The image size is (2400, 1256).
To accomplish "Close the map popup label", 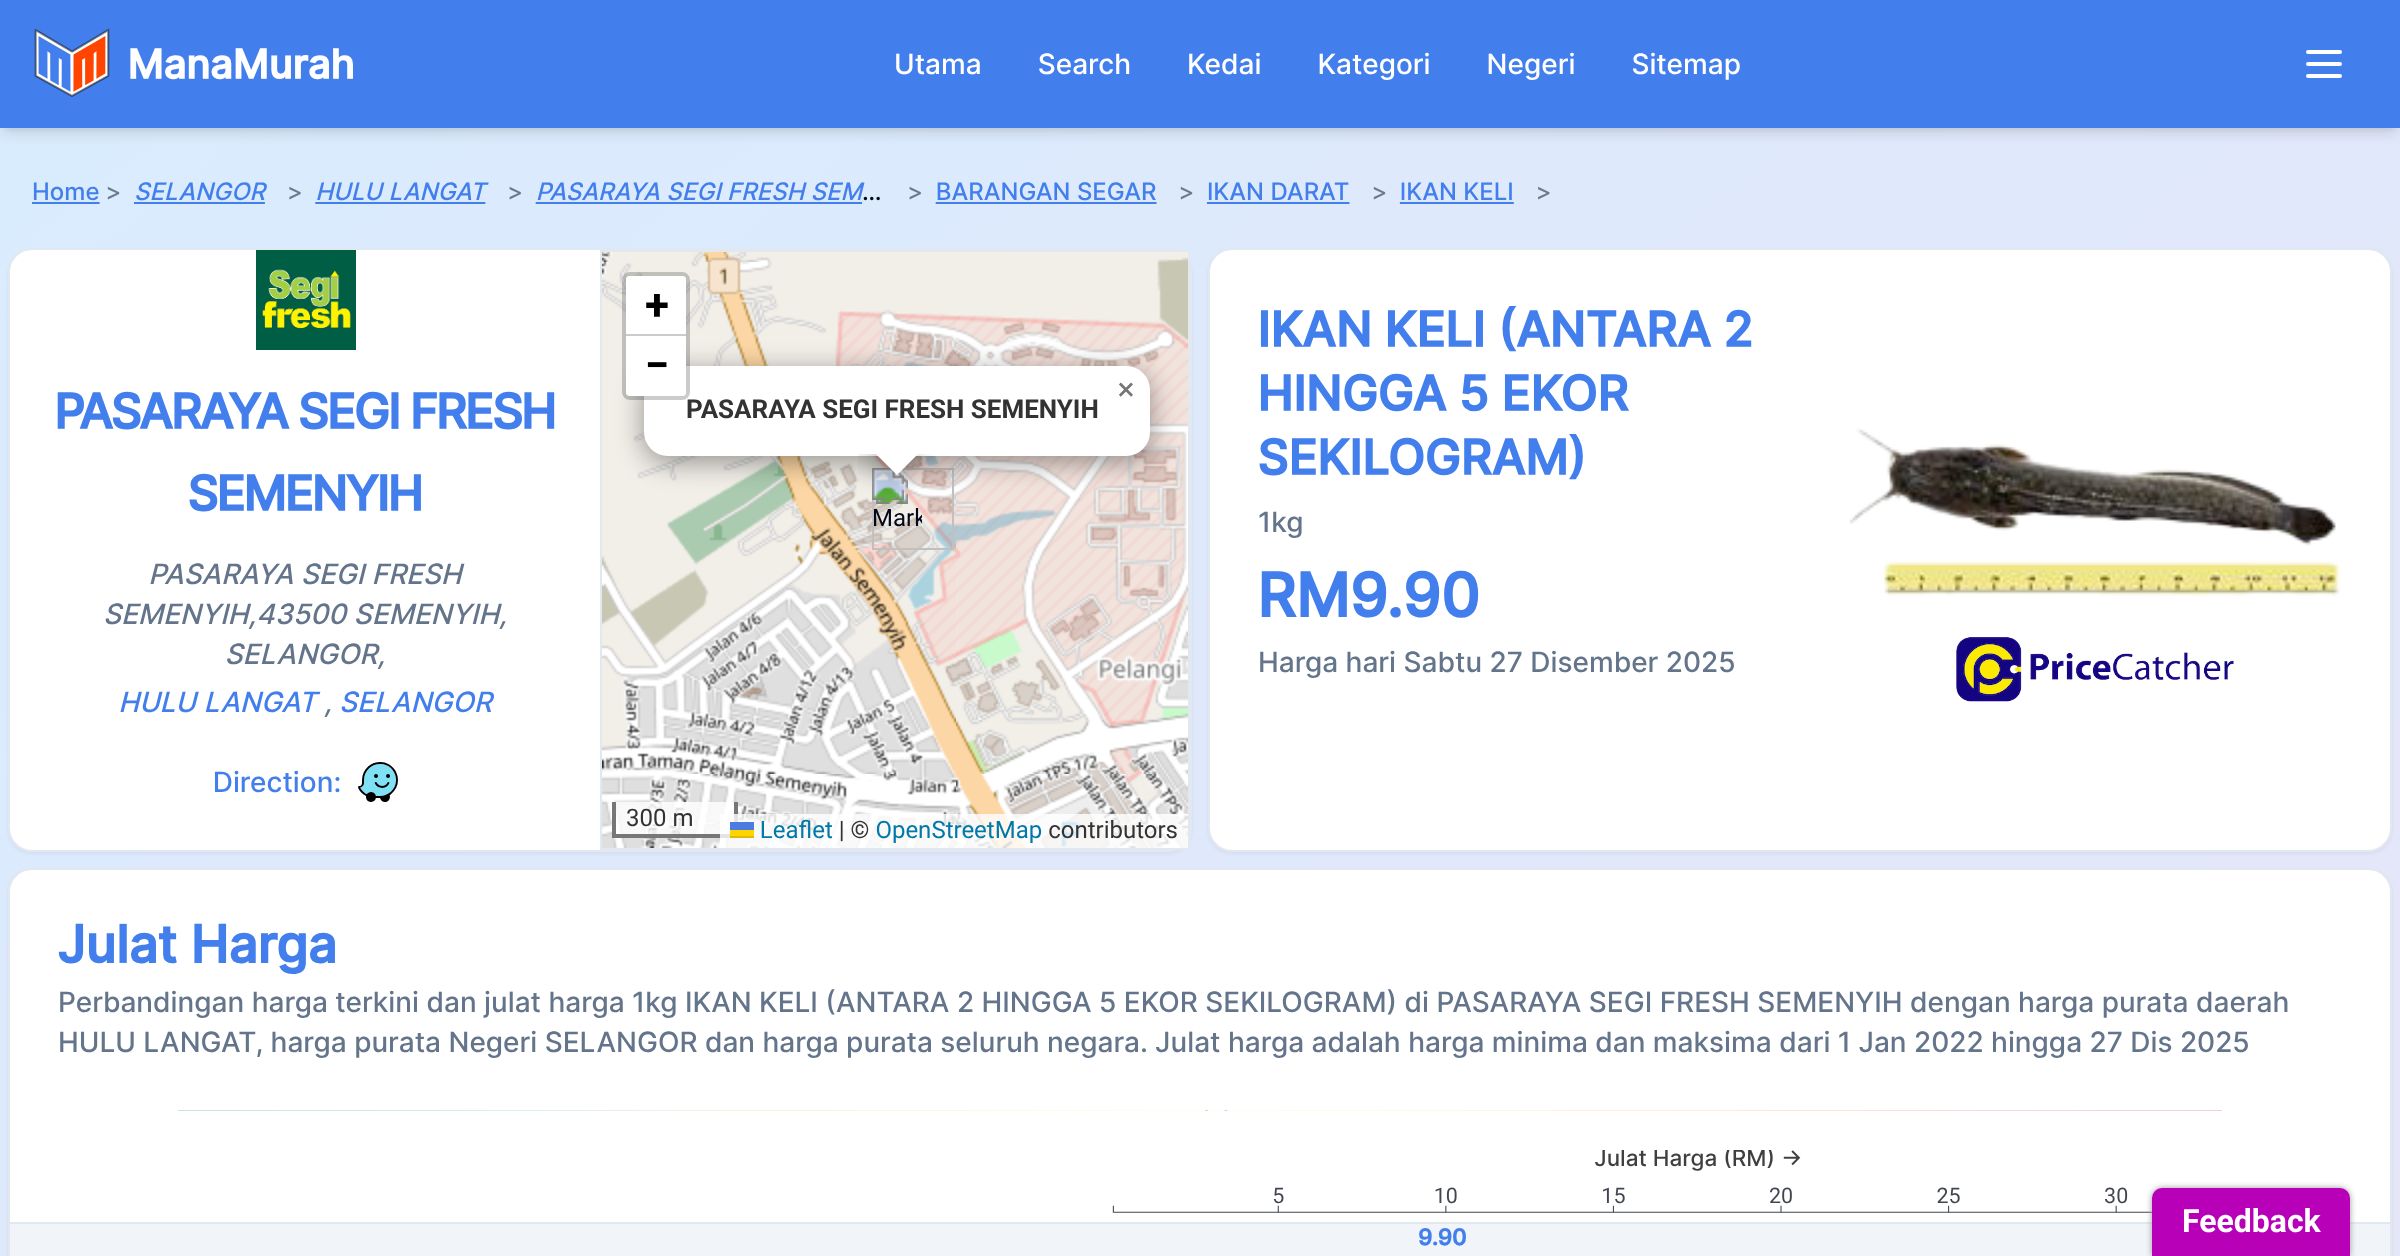I will pyautogui.click(x=1125, y=390).
